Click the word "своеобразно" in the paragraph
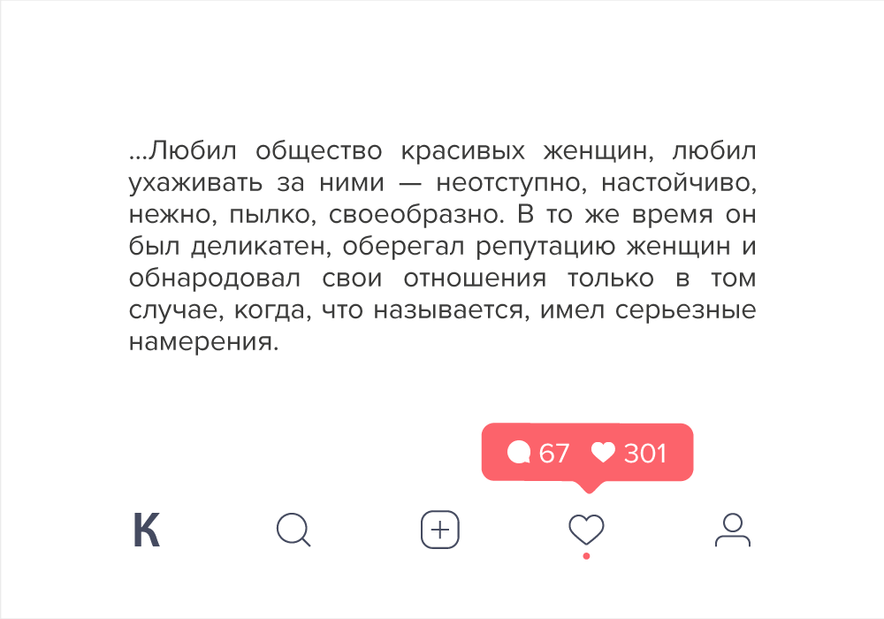Image resolution: width=884 pixels, height=619 pixels. [414, 215]
